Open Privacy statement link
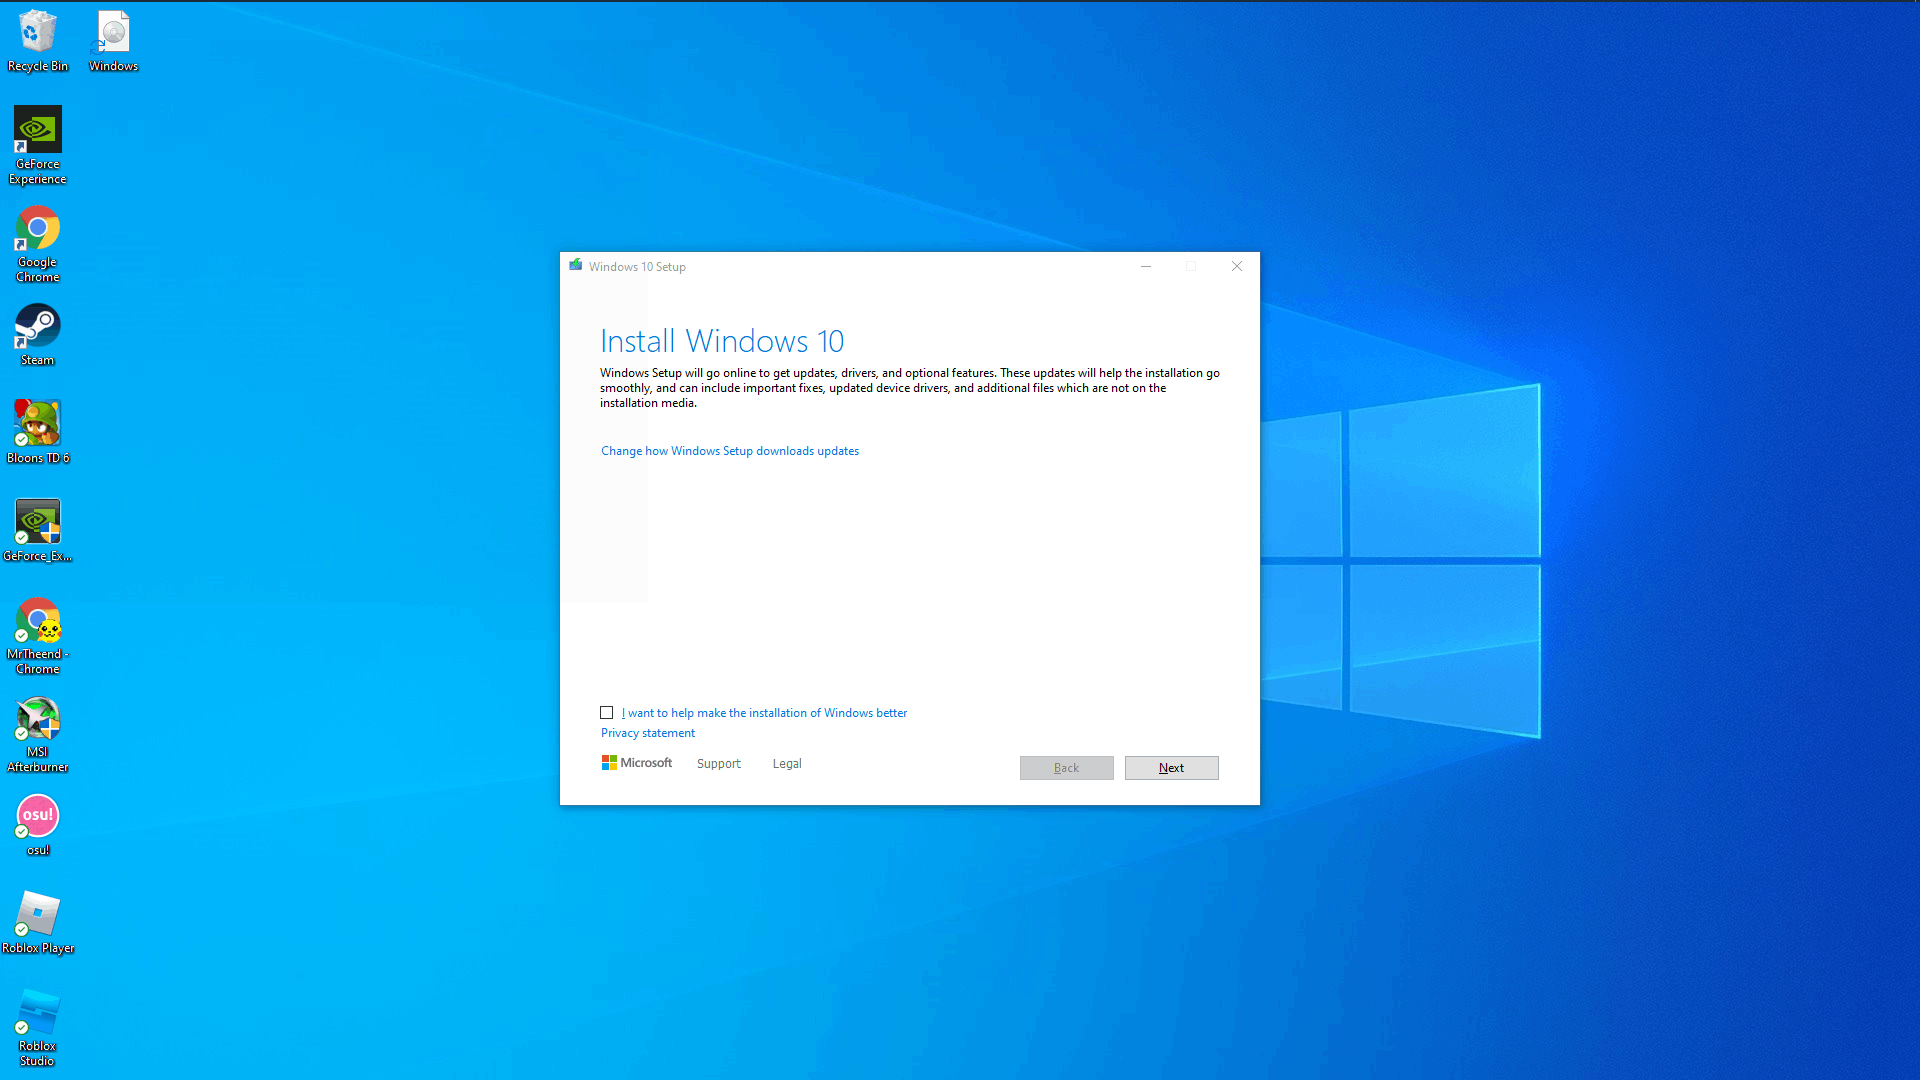1920x1080 pixels. click(x=647, y=732)
